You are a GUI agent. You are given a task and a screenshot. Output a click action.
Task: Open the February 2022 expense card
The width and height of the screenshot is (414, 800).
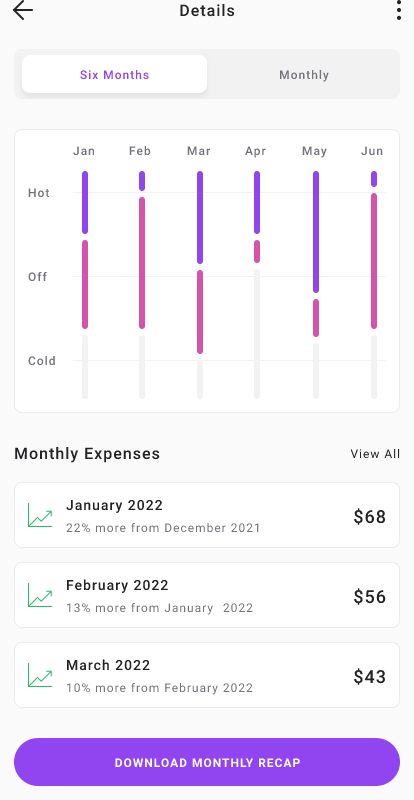point(207,595)
